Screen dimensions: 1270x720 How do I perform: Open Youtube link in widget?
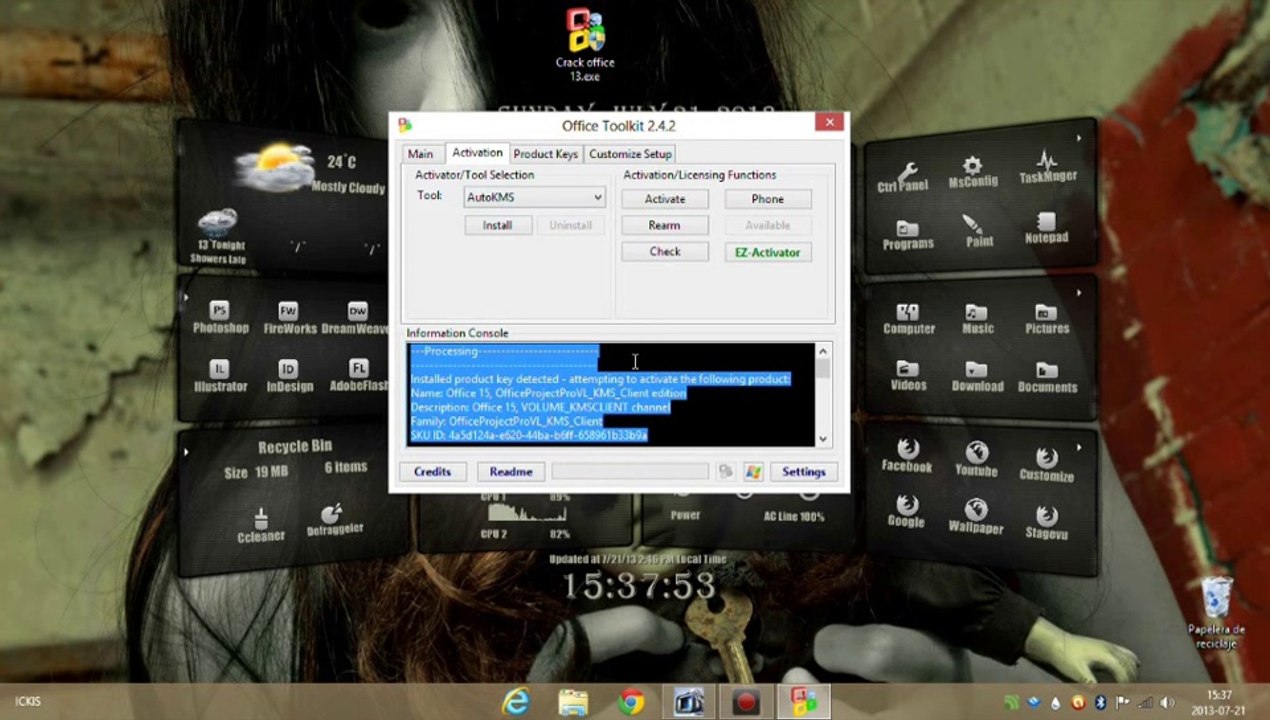(976, 459)
